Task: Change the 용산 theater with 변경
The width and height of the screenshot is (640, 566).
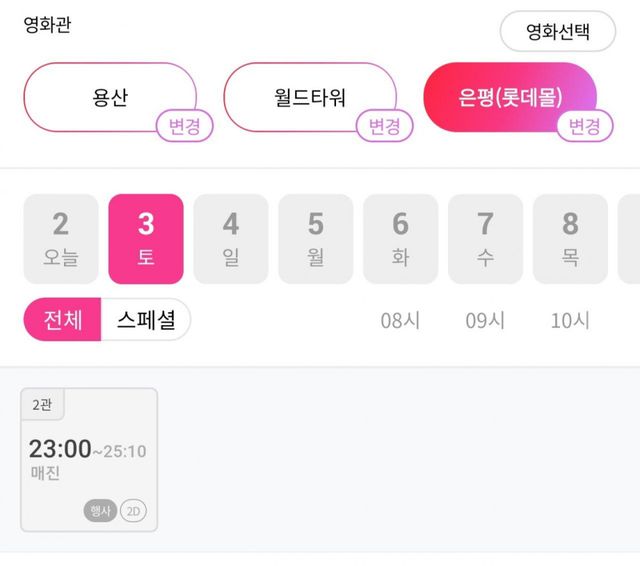Action: 185,127
